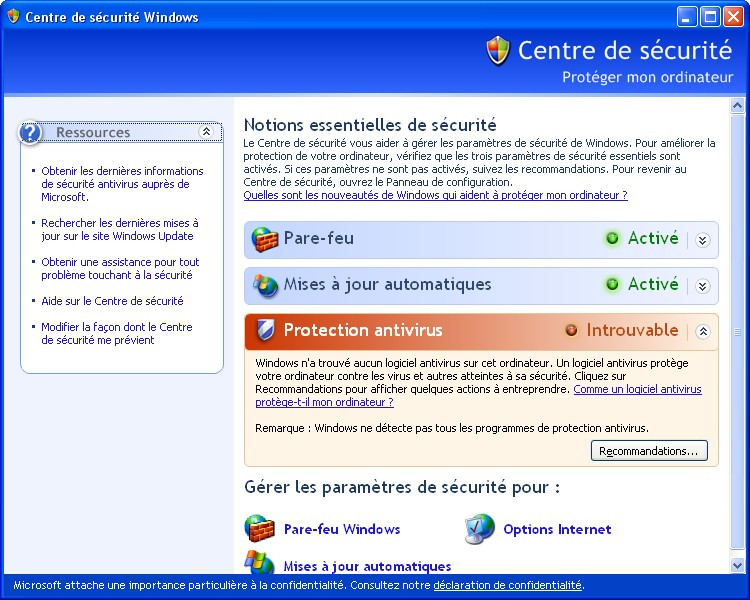Click the Ressources help question mark icon
750x600 pixels.
pyautogui.click(x=30, y=133)
